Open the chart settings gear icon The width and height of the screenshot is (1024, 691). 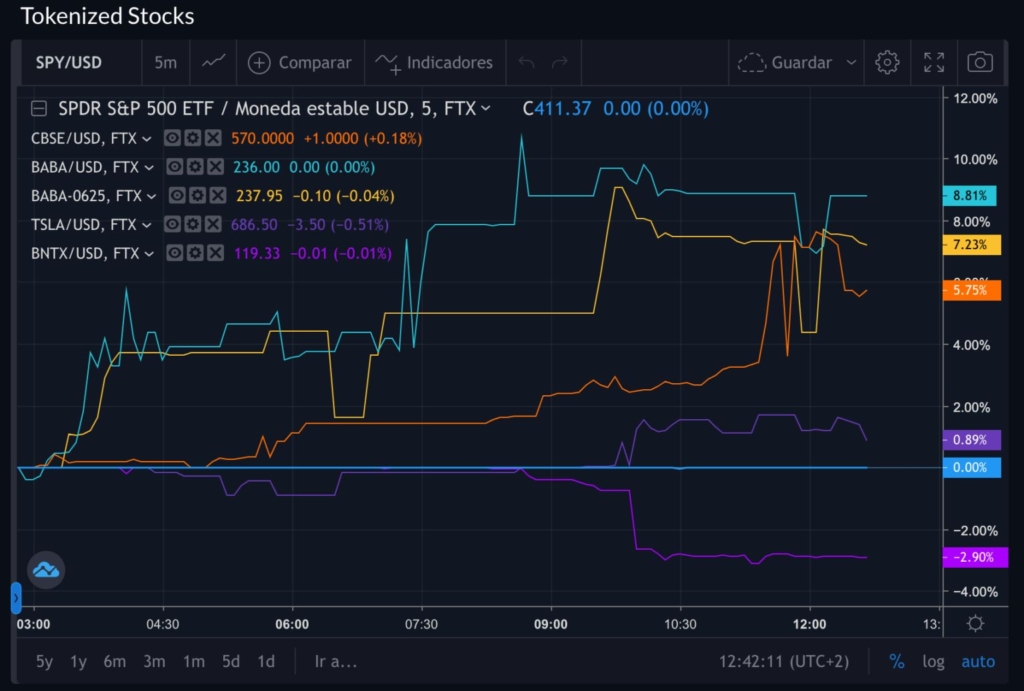click(x=886, y=62)
